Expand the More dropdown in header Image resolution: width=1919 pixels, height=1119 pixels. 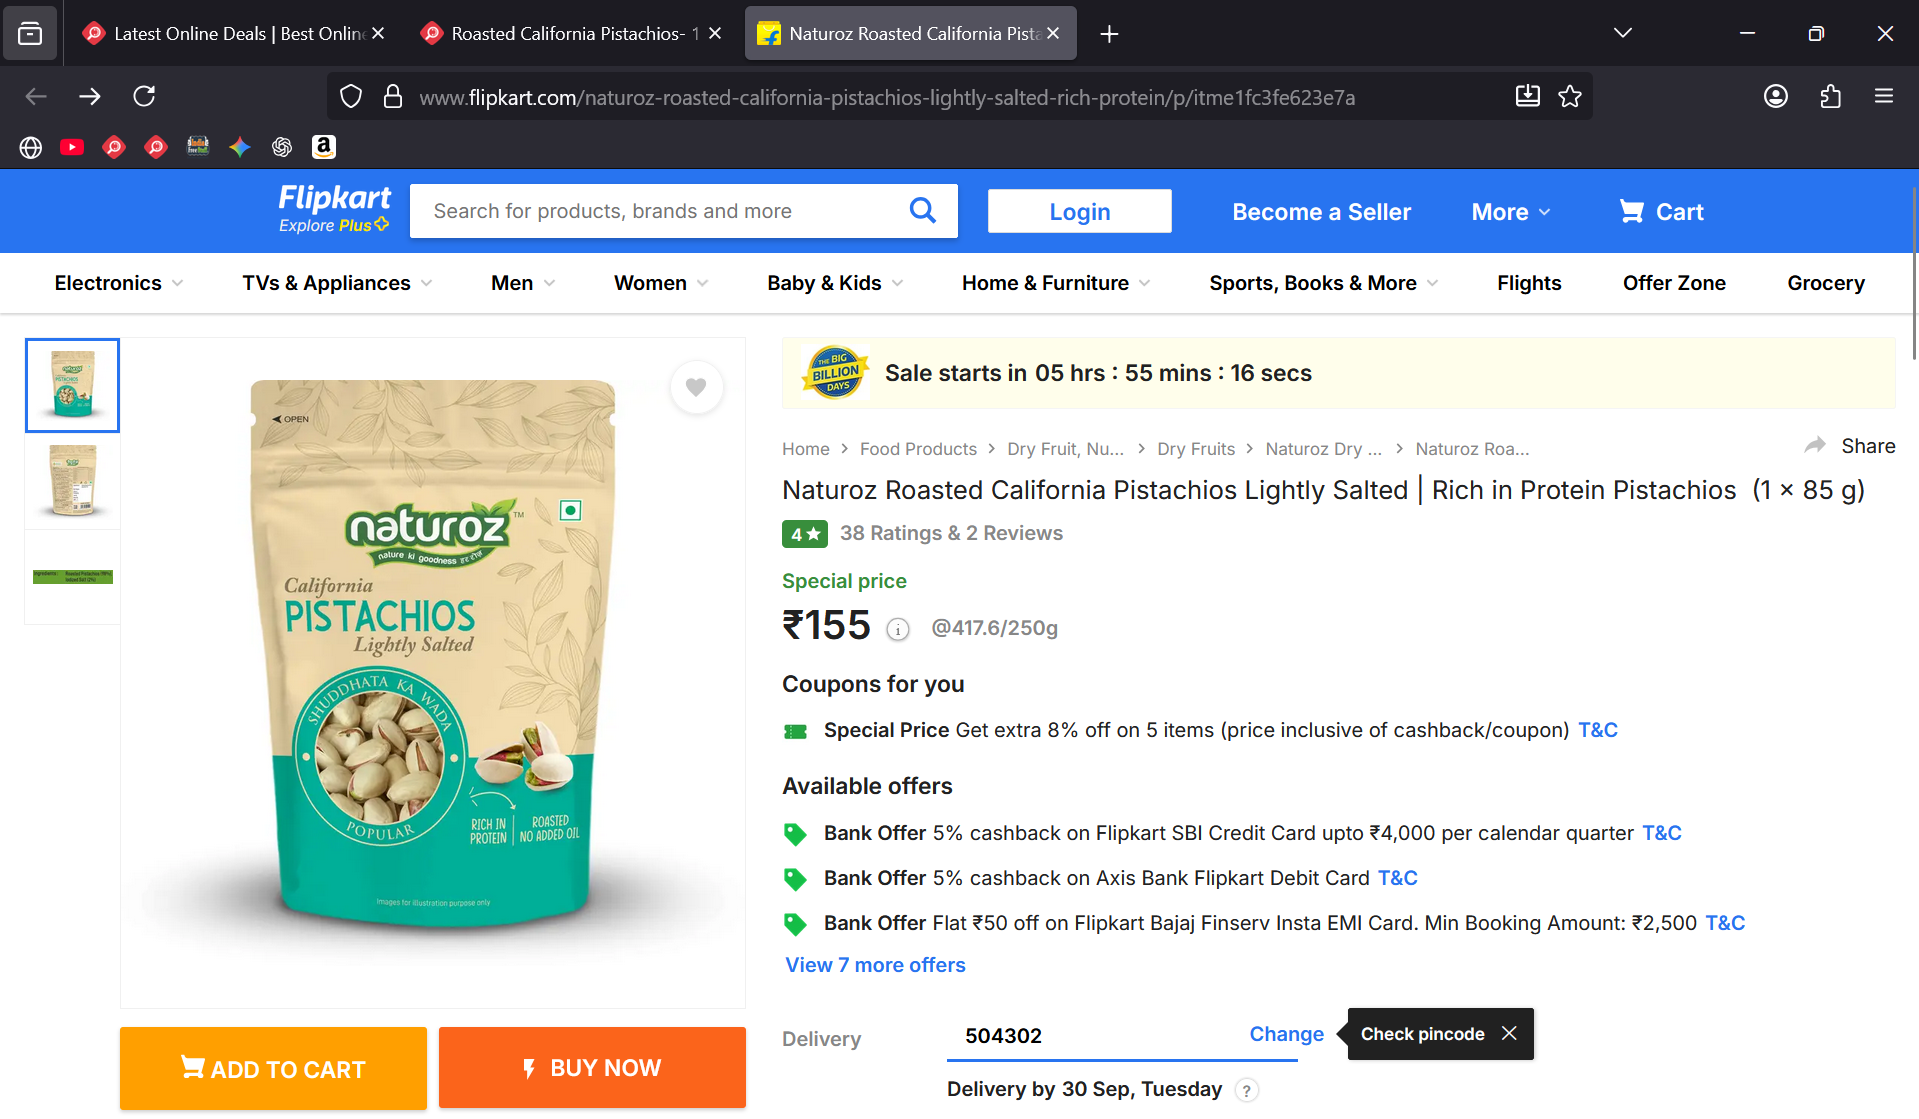point(1510,212)
